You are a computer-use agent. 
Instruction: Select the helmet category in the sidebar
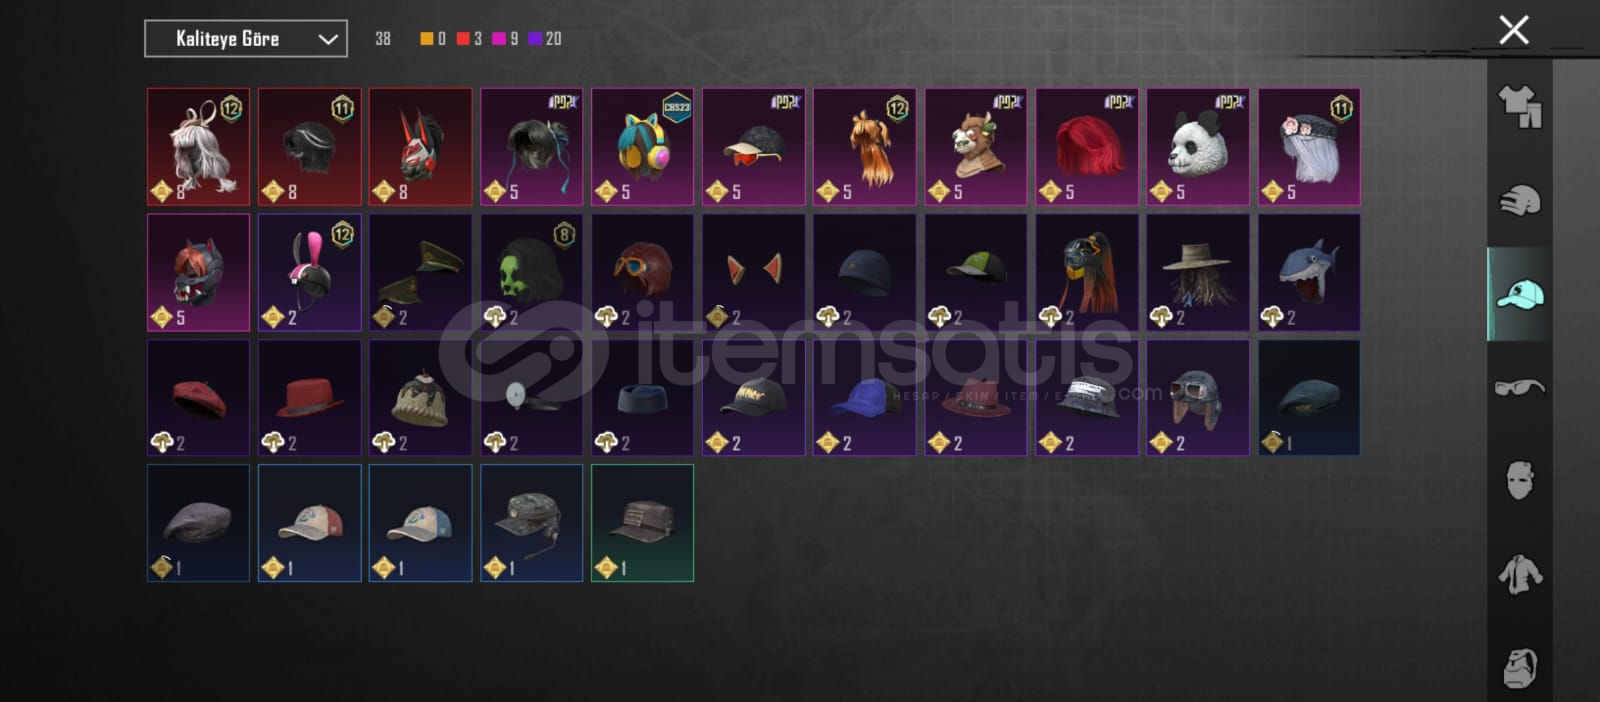tap(1519, 201)
